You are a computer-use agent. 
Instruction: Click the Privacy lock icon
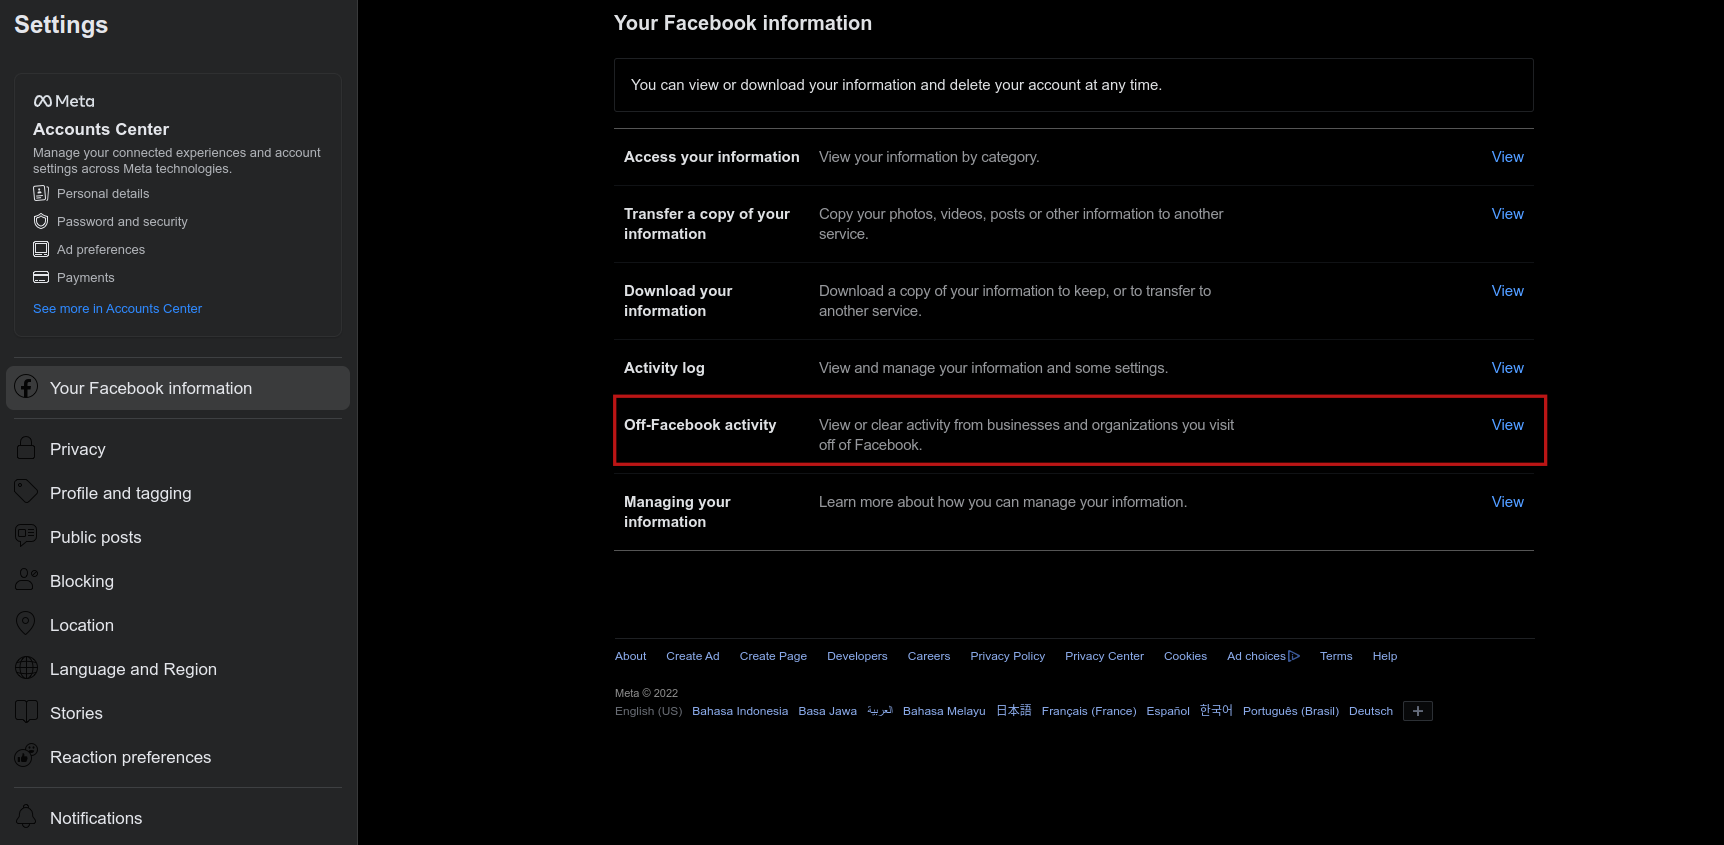[x=27, y=449]
